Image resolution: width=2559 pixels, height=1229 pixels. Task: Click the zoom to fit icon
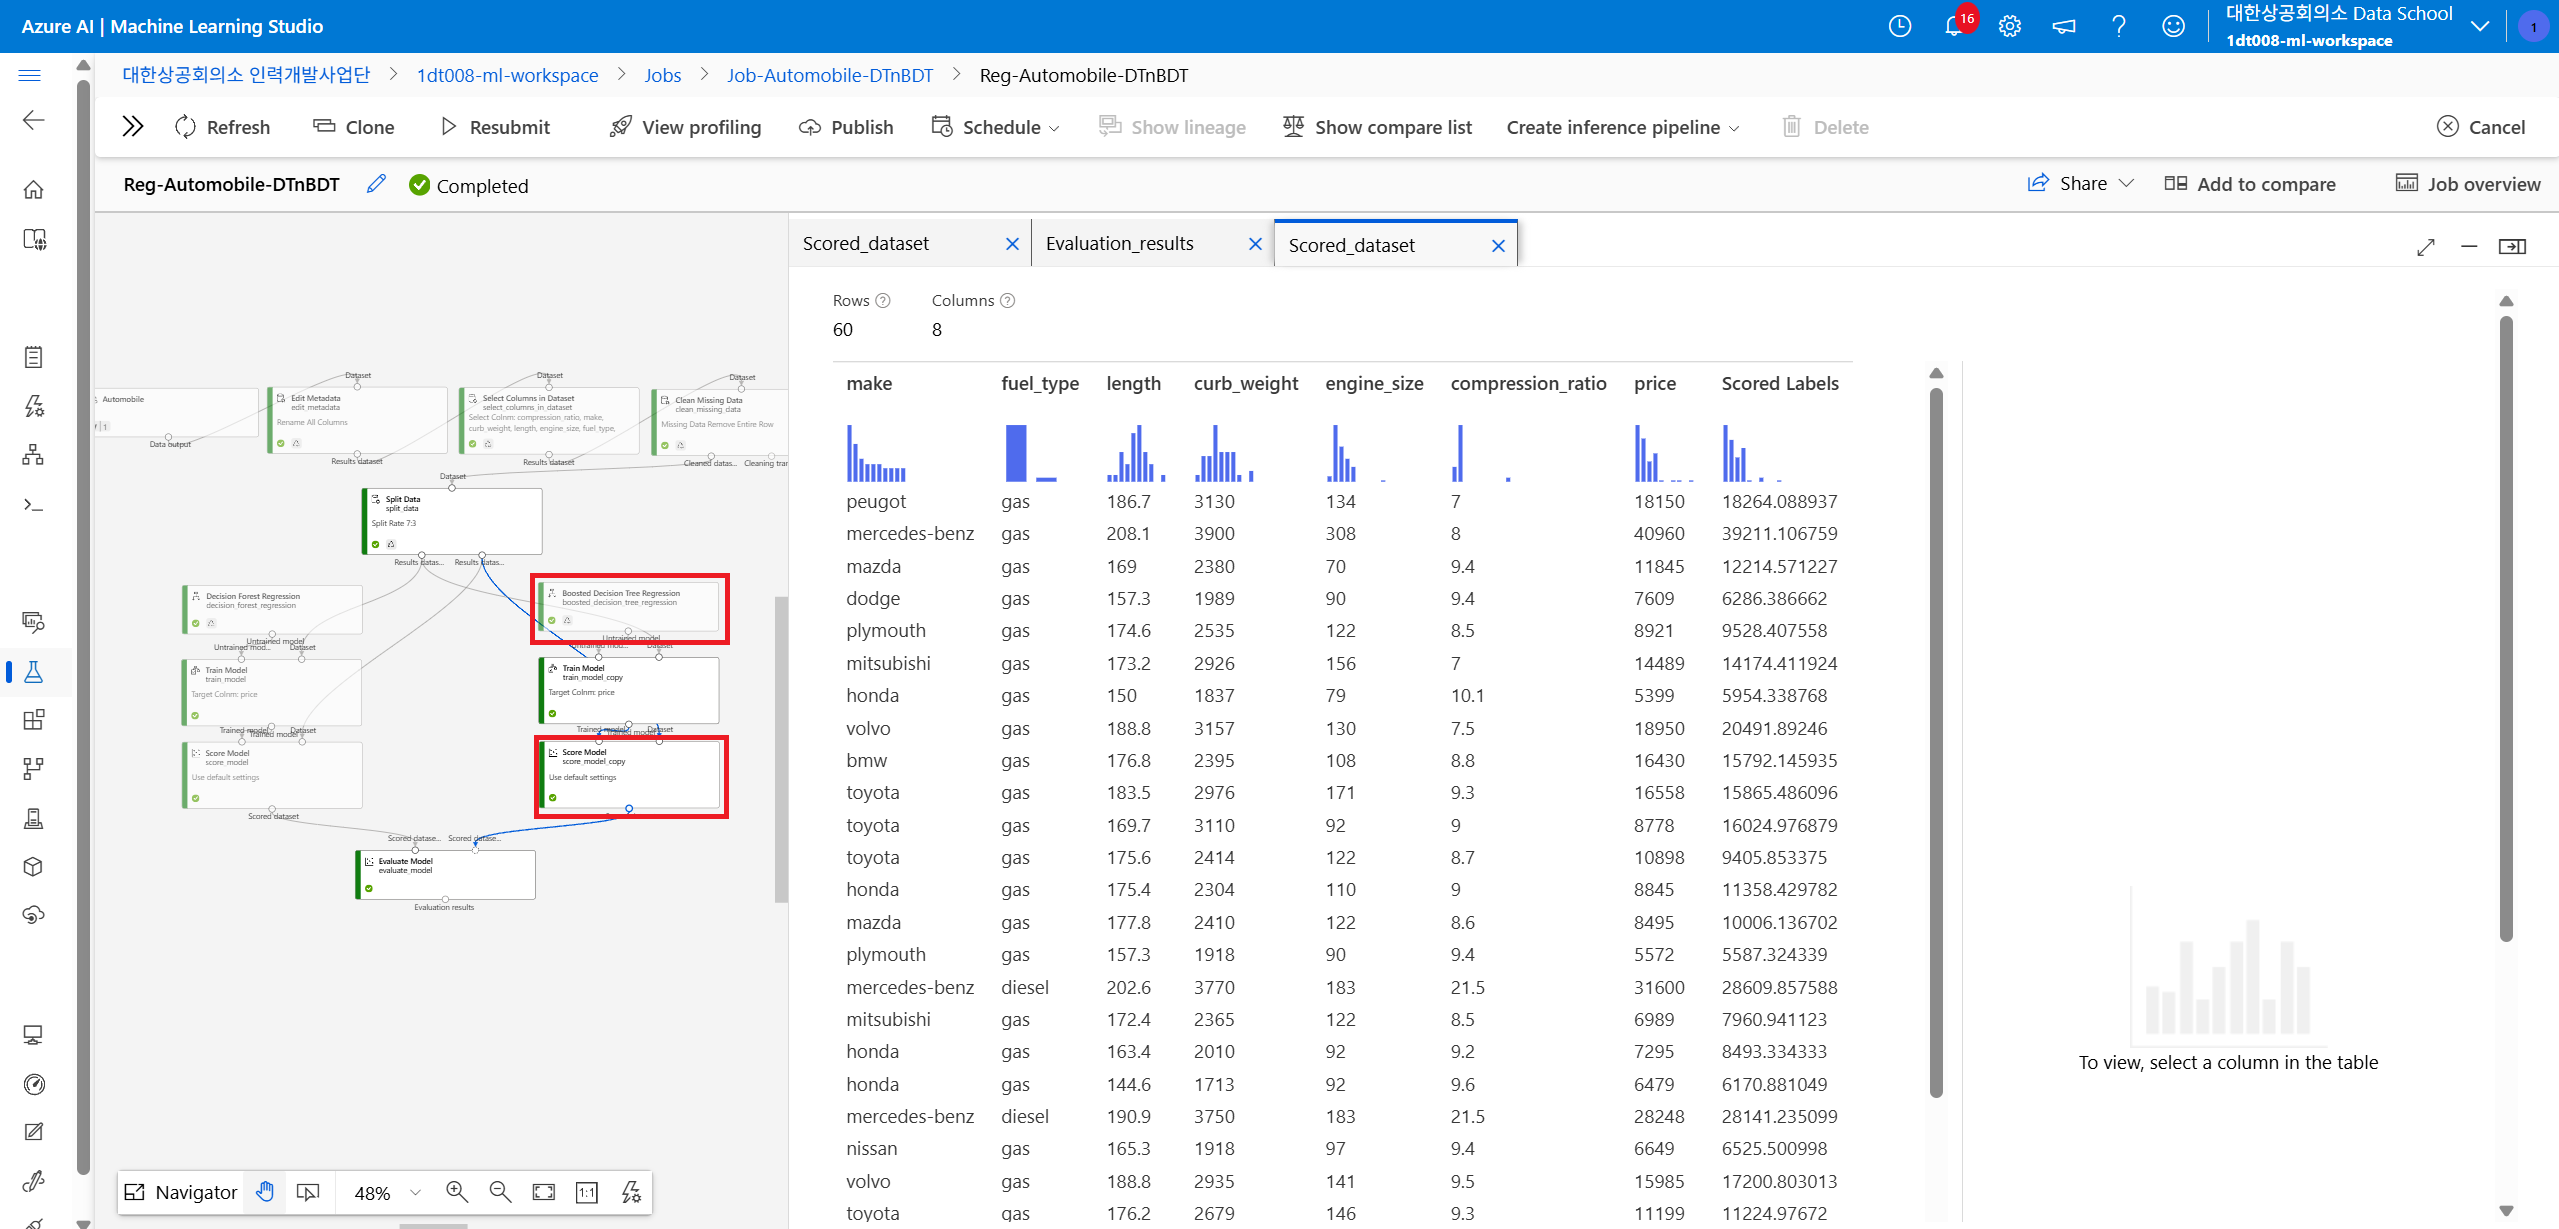pos(543,1191)
